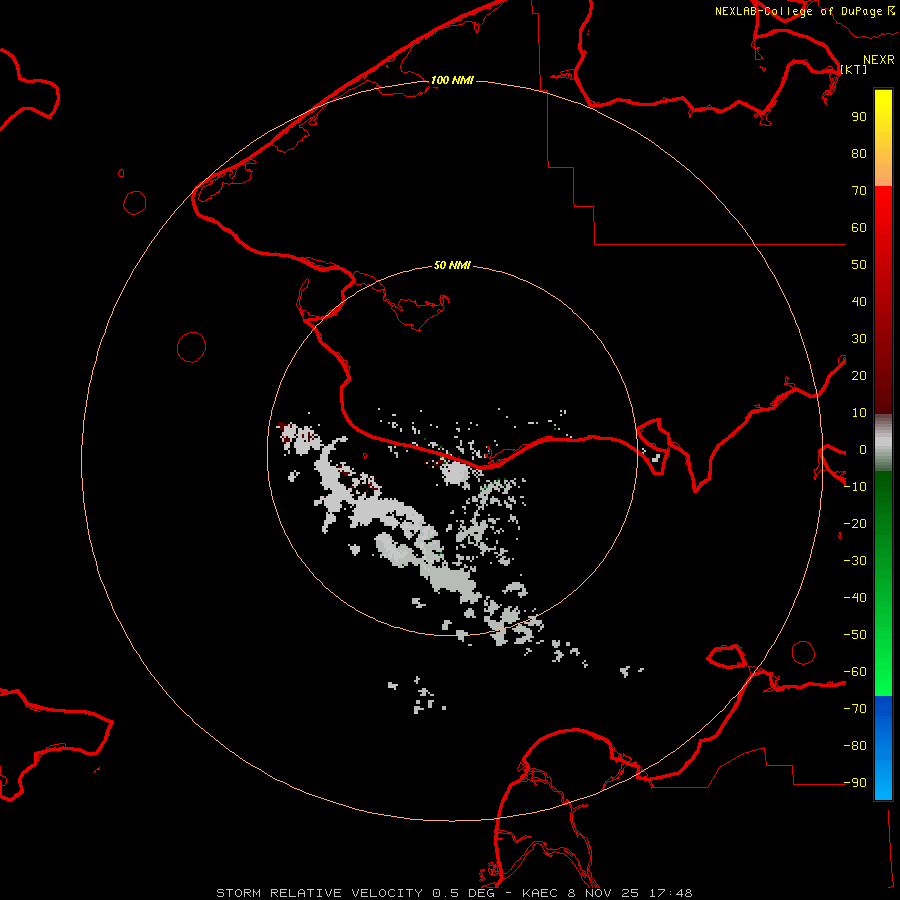The height and width of the screenshot is (900, 900).
Task: Click the -90 value on velocity scale
Action: [855, 783]
